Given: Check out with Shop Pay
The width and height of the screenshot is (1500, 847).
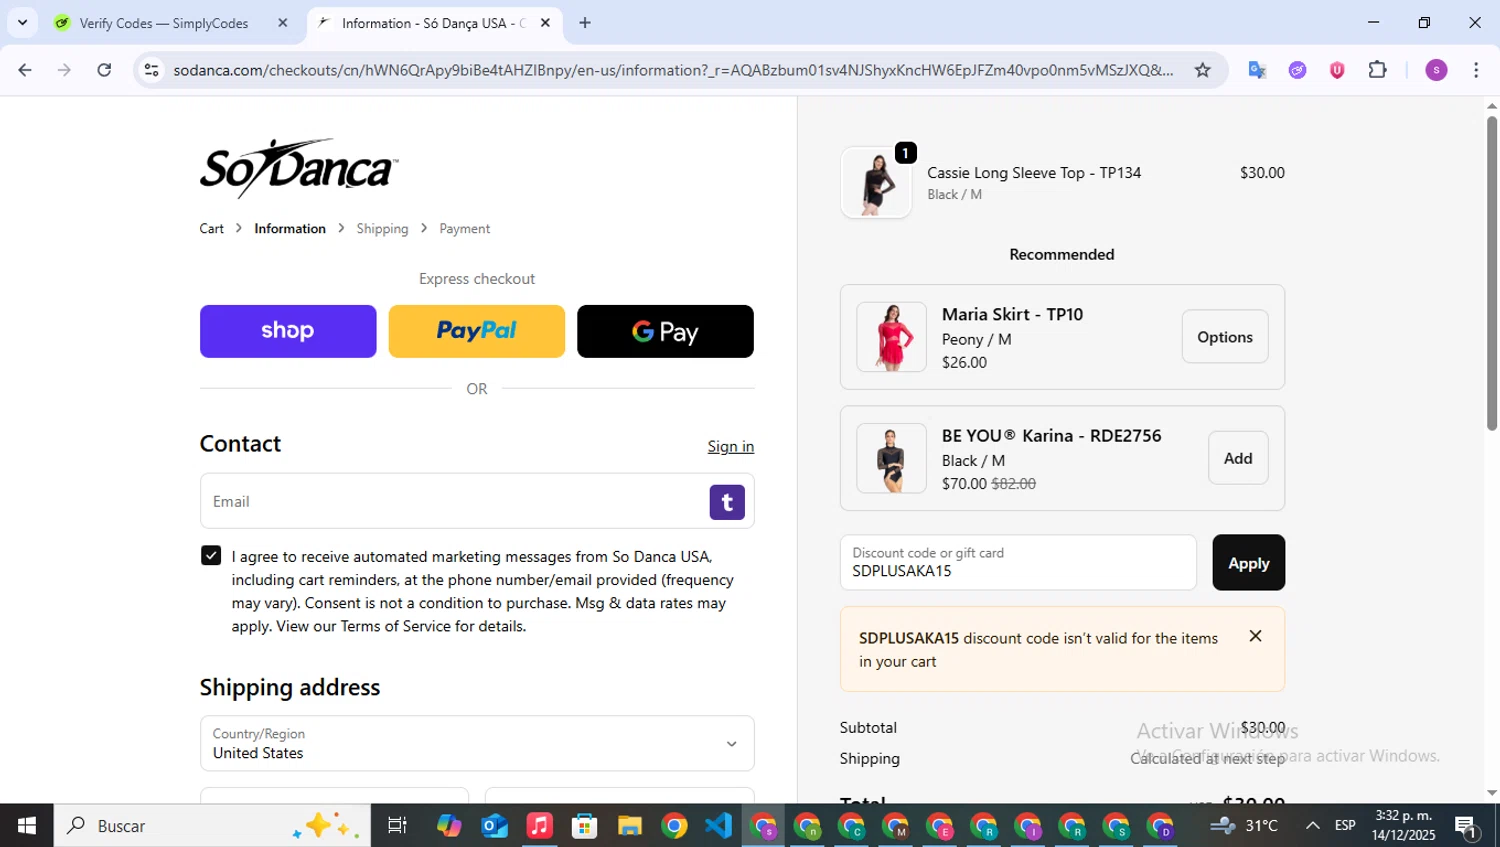Looking at the screenshot, I should (288, 331).
